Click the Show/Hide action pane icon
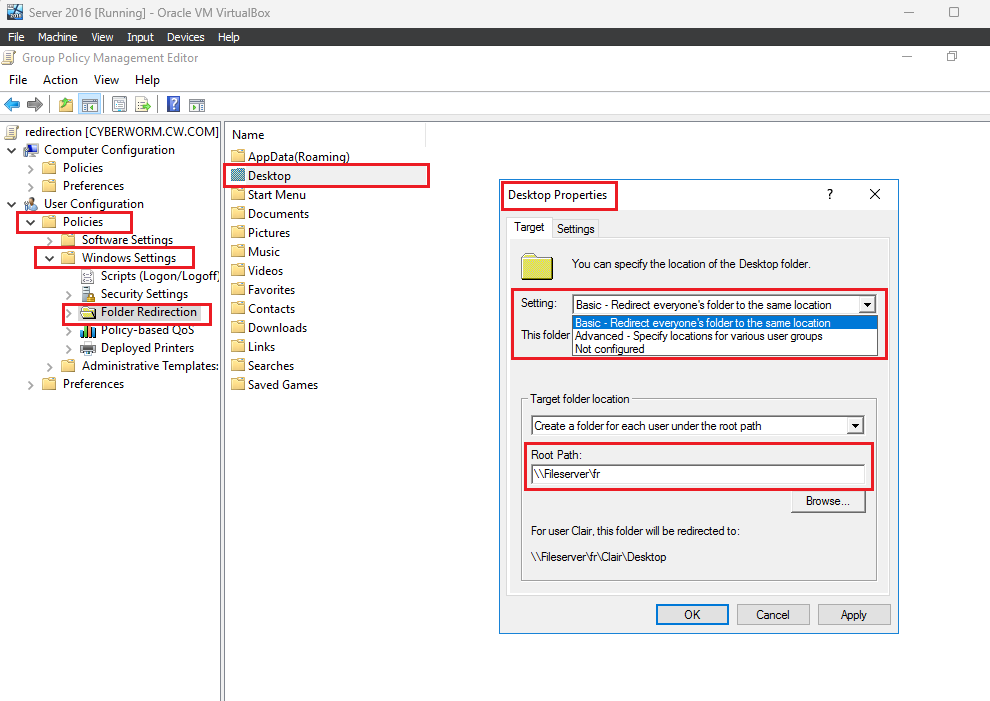990x701 pixels. (x=197, y=104)
